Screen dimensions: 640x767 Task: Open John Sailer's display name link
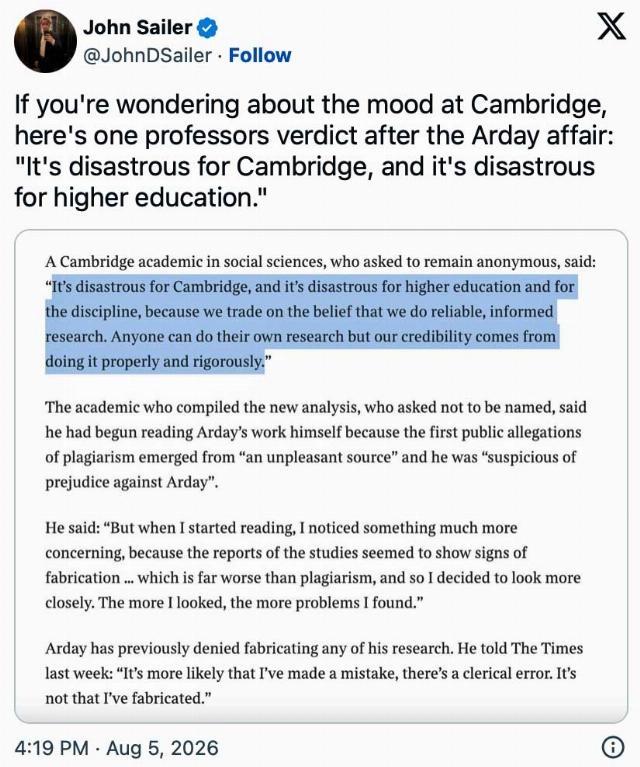(x=137, y=27)
